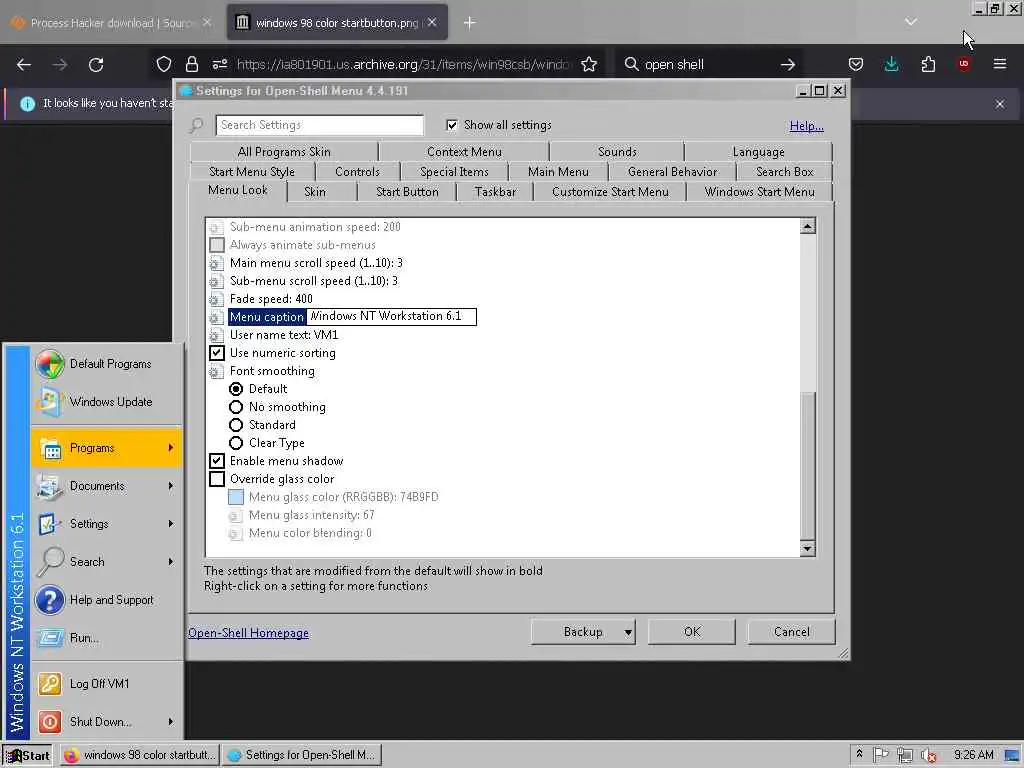Open Firefox extensions puzzle icon
The image size is (1024, 768).
(928, 64)
